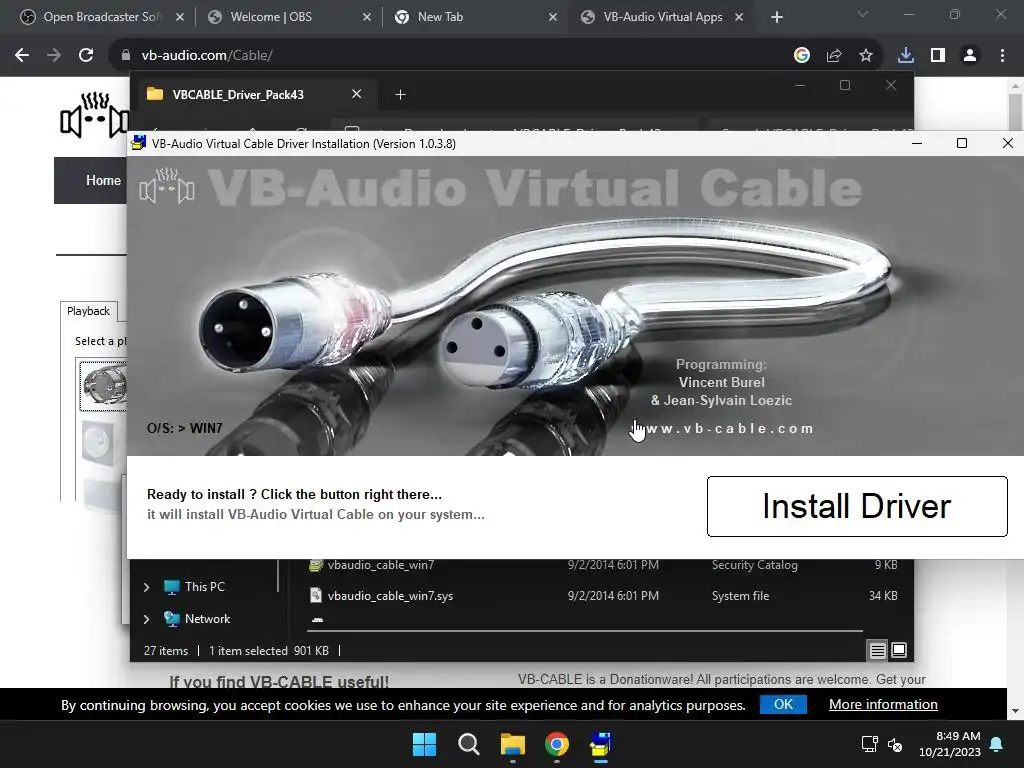Open Chrome three-dot menu
The image size is (1024, 768).
pyautogui.click(x=1002, y=56)
